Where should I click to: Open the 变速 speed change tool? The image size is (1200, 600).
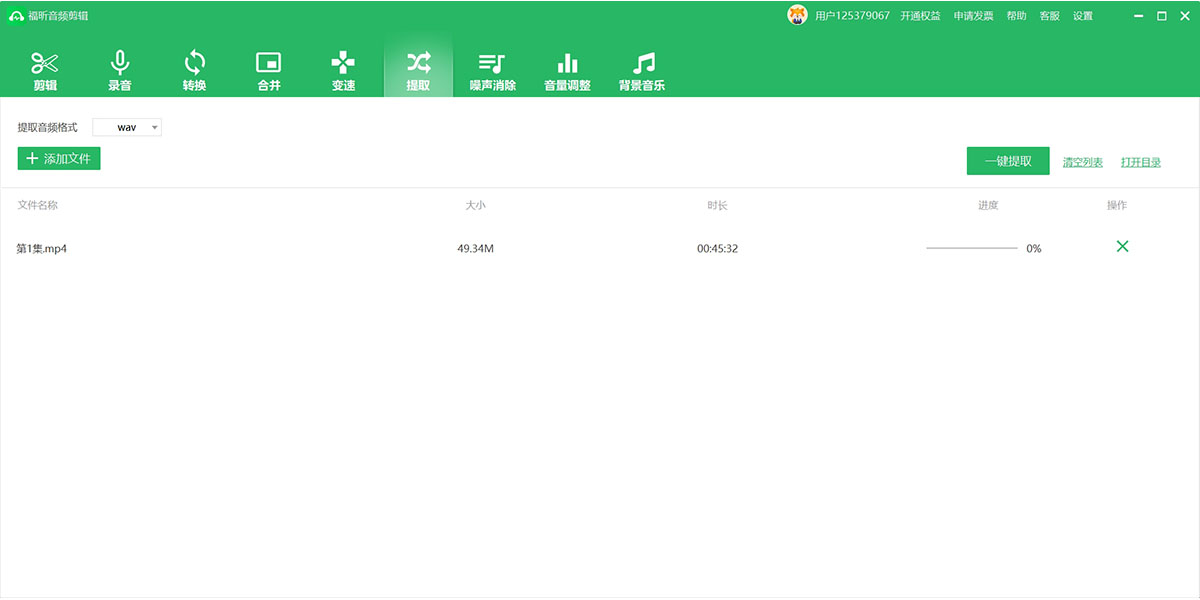[x=343, y=70]
